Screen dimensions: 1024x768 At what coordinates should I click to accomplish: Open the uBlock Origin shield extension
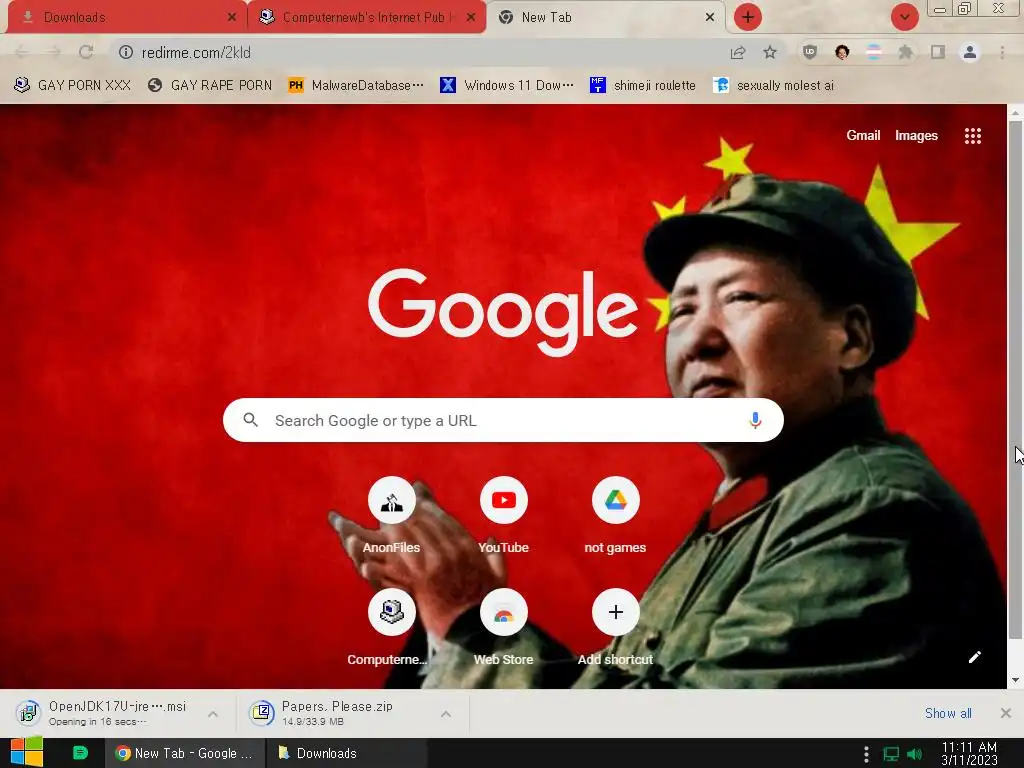pos(810,52)
